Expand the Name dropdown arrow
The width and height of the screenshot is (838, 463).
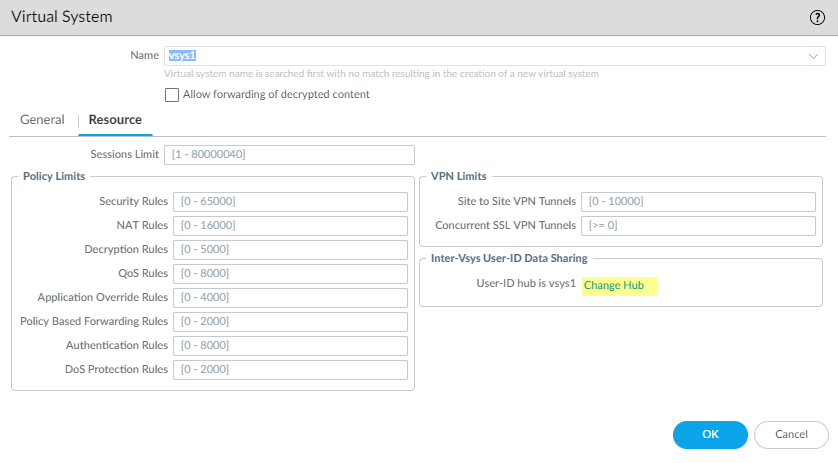pos(814,56)
